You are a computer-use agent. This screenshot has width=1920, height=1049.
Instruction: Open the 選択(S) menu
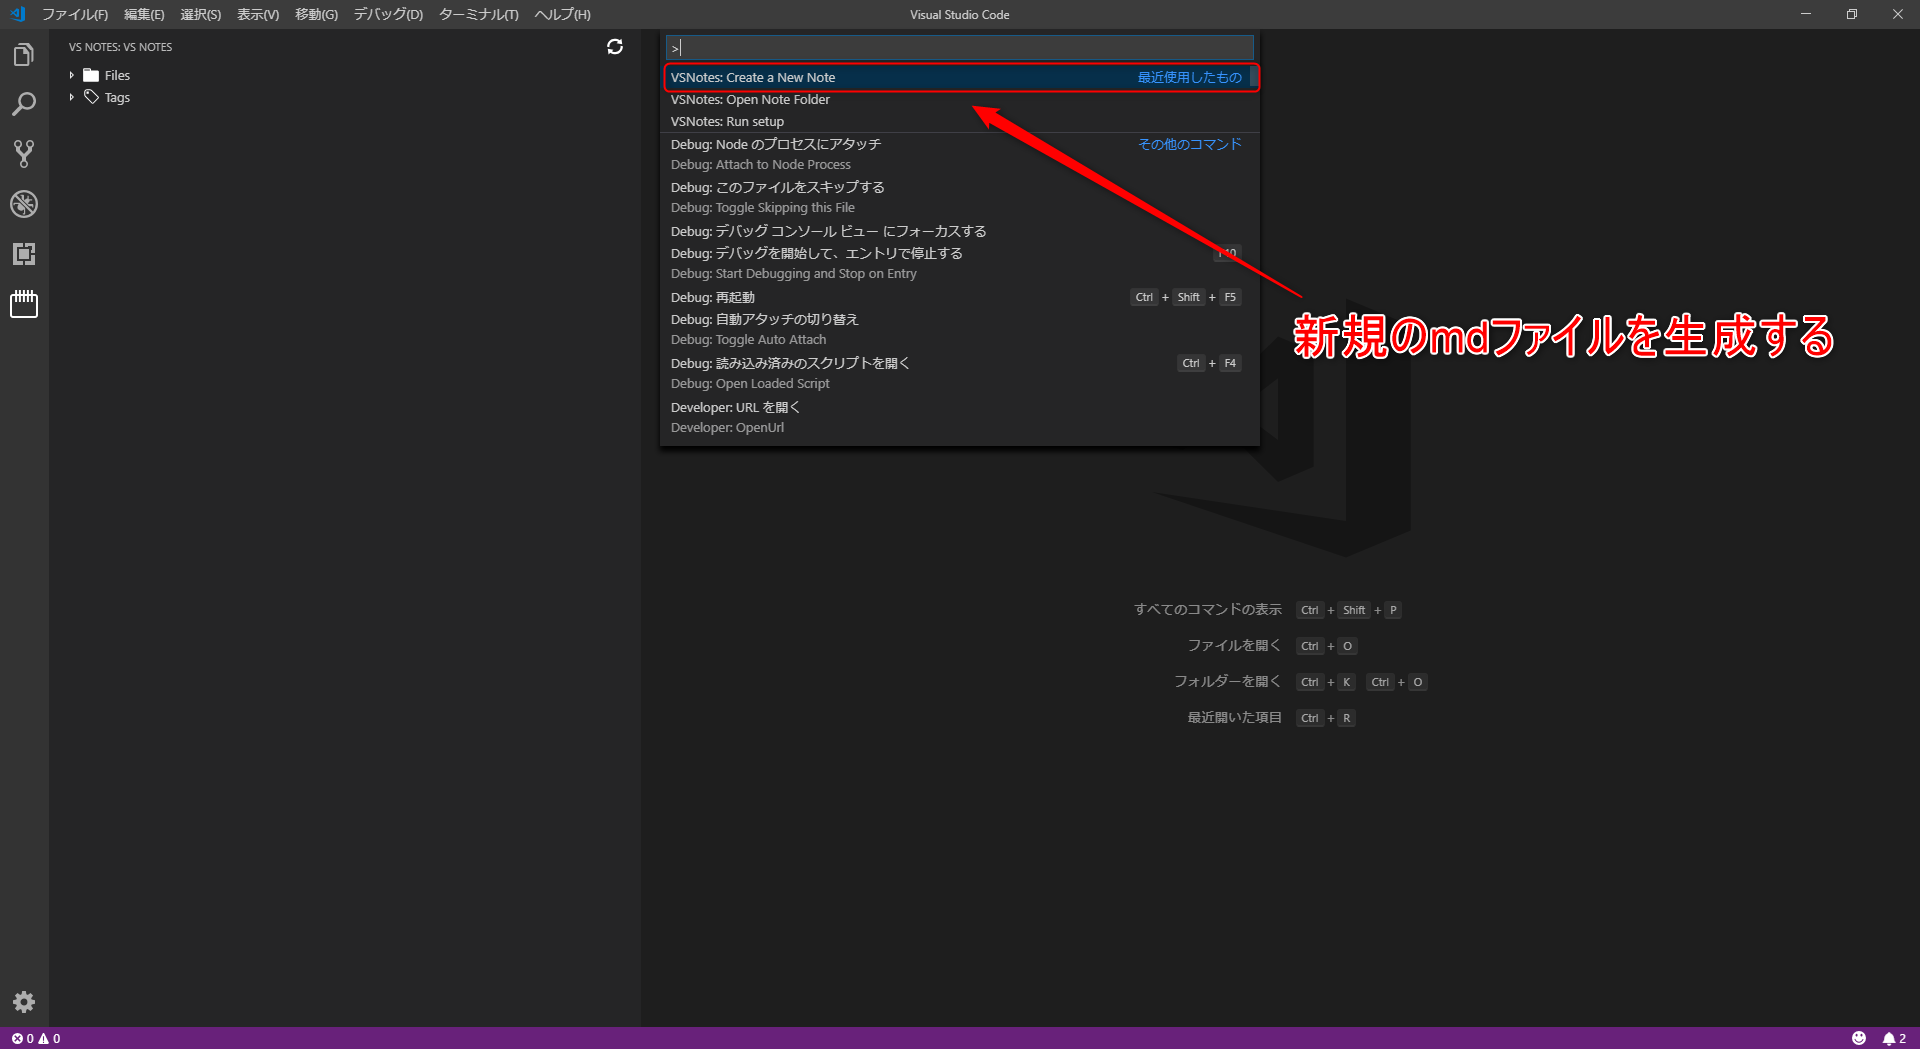(201, 14)
